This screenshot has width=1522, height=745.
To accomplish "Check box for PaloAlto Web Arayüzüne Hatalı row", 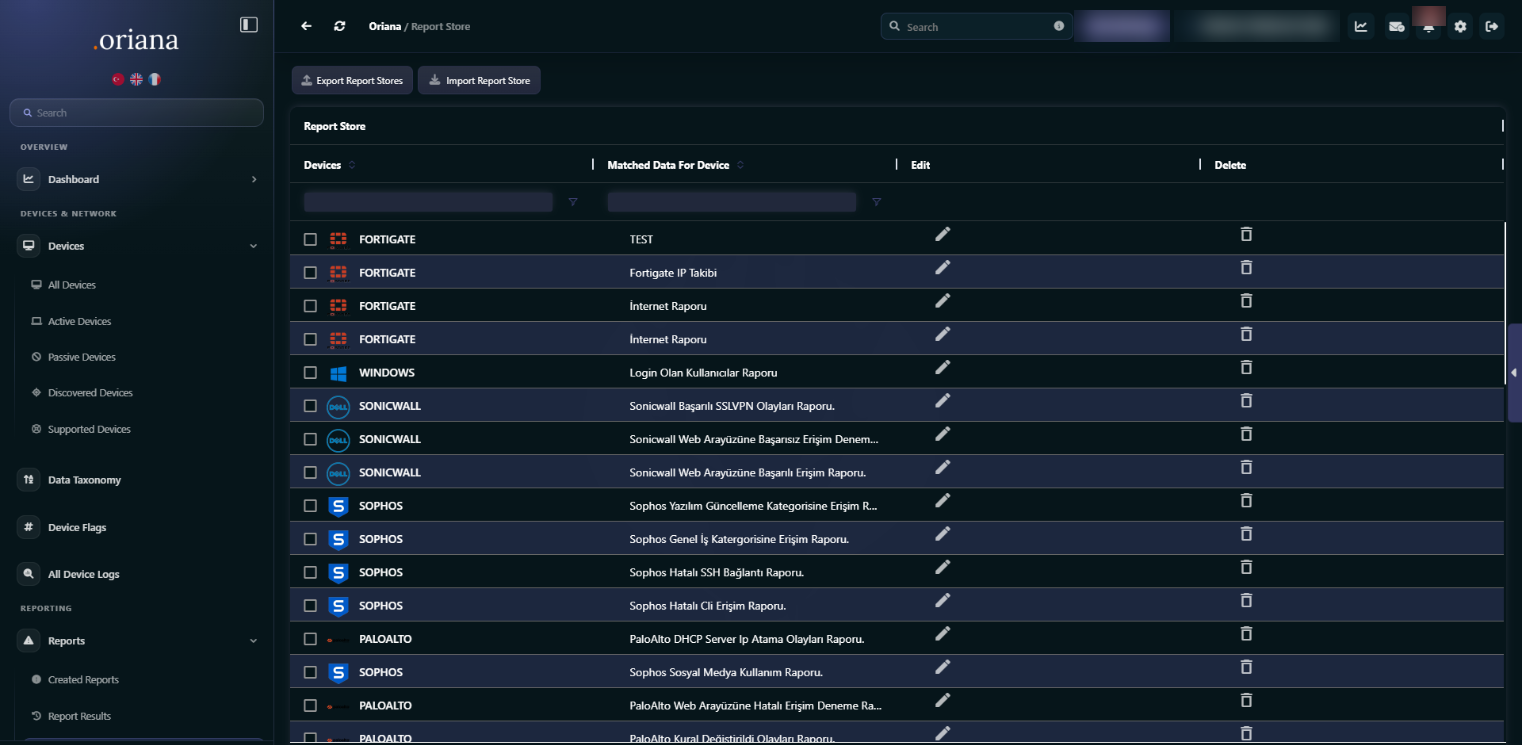I will [x=310, y=706].
